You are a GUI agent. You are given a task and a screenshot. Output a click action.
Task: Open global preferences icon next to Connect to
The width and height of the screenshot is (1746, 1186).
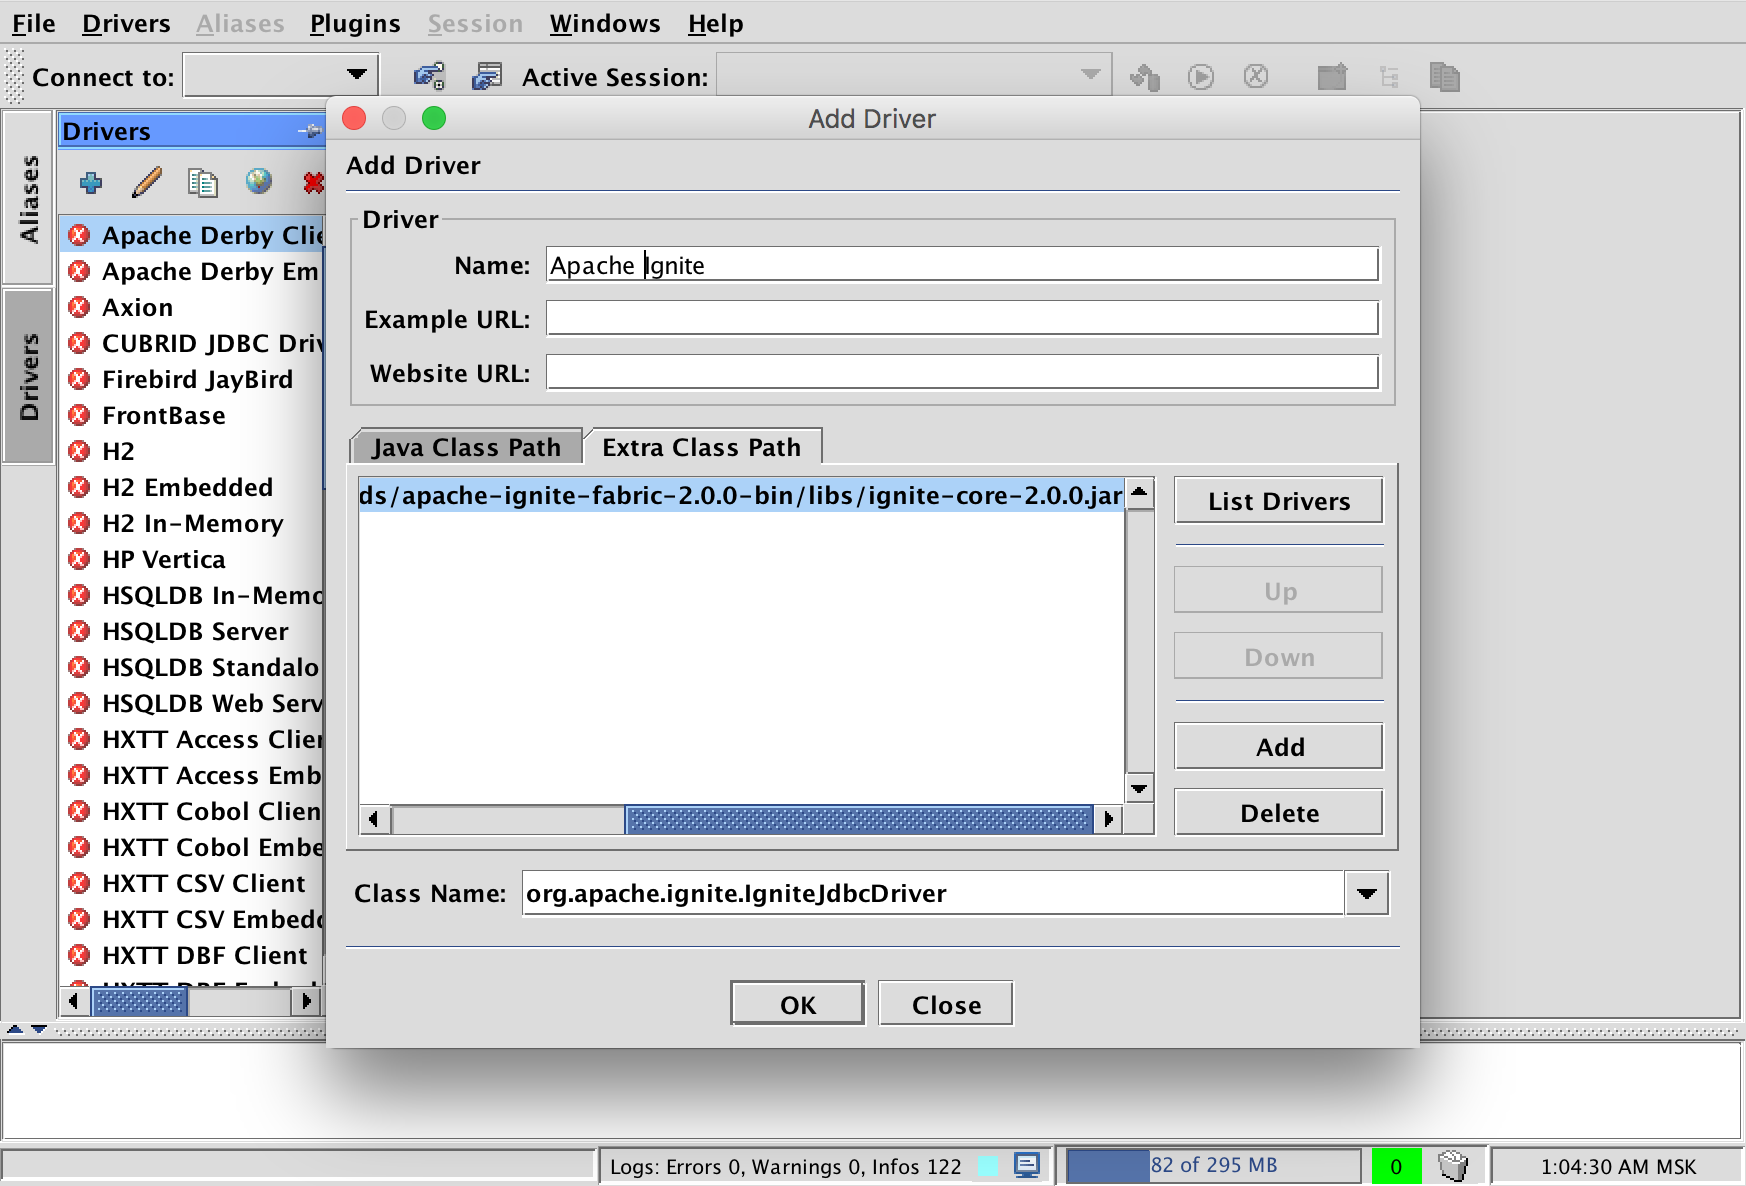[x=429, y=77]
